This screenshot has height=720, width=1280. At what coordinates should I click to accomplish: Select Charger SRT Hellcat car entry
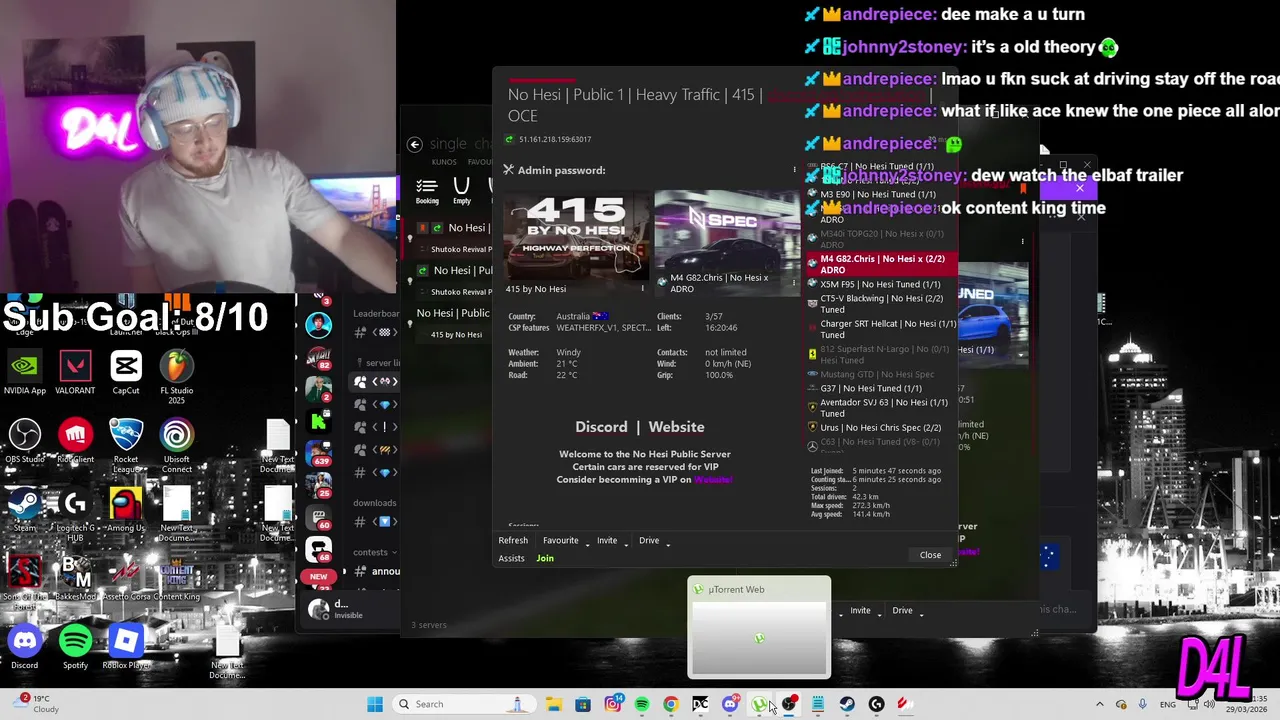882,330
